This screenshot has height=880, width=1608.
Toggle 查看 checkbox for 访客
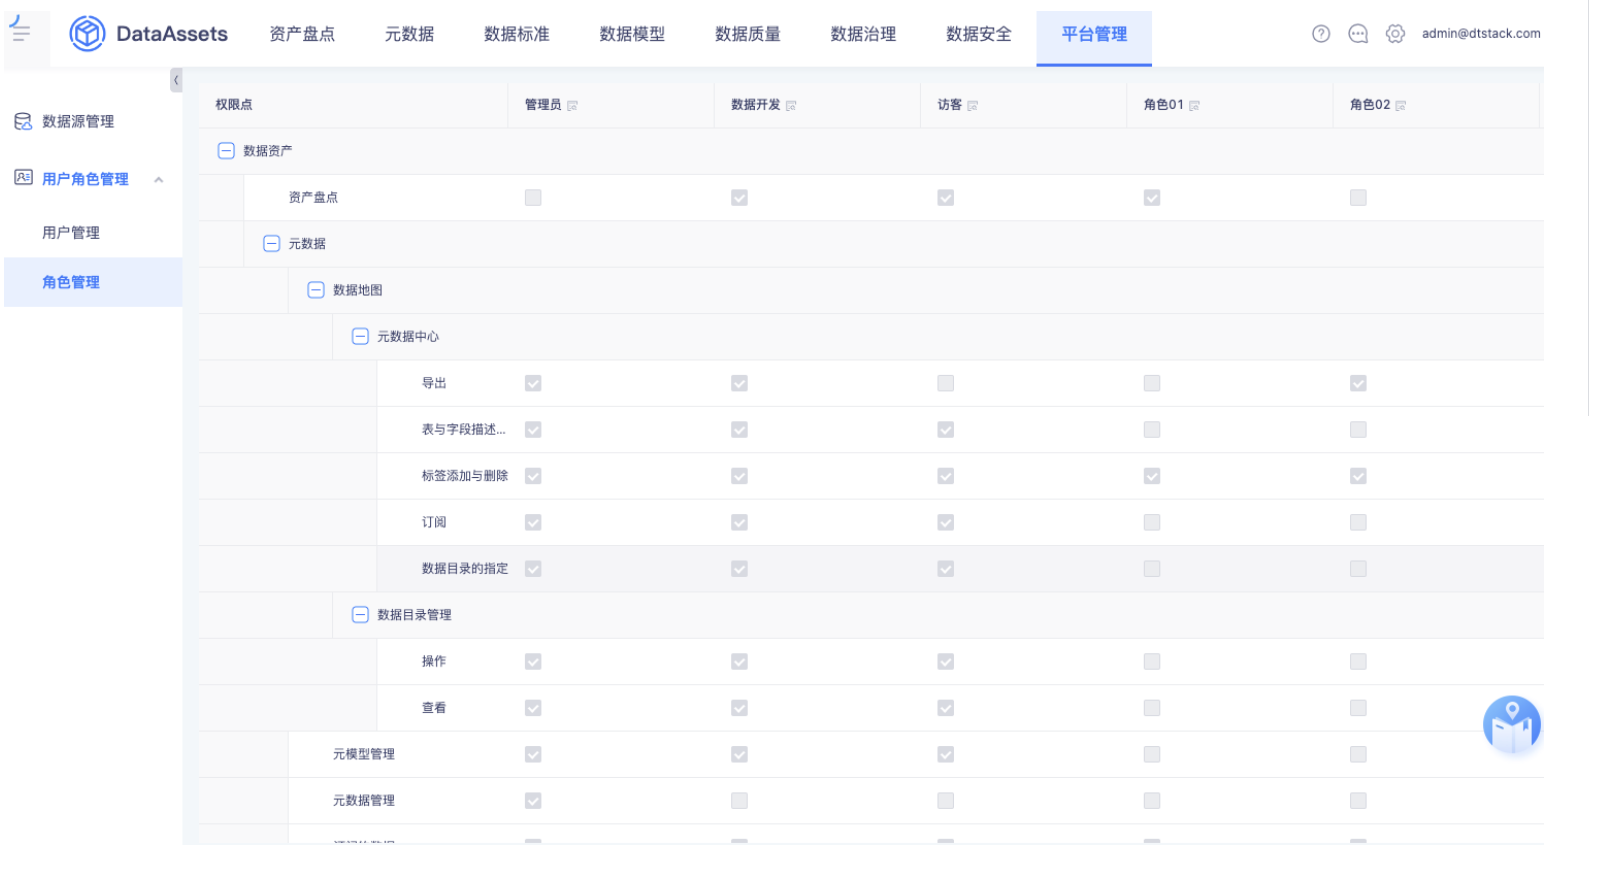946,708
